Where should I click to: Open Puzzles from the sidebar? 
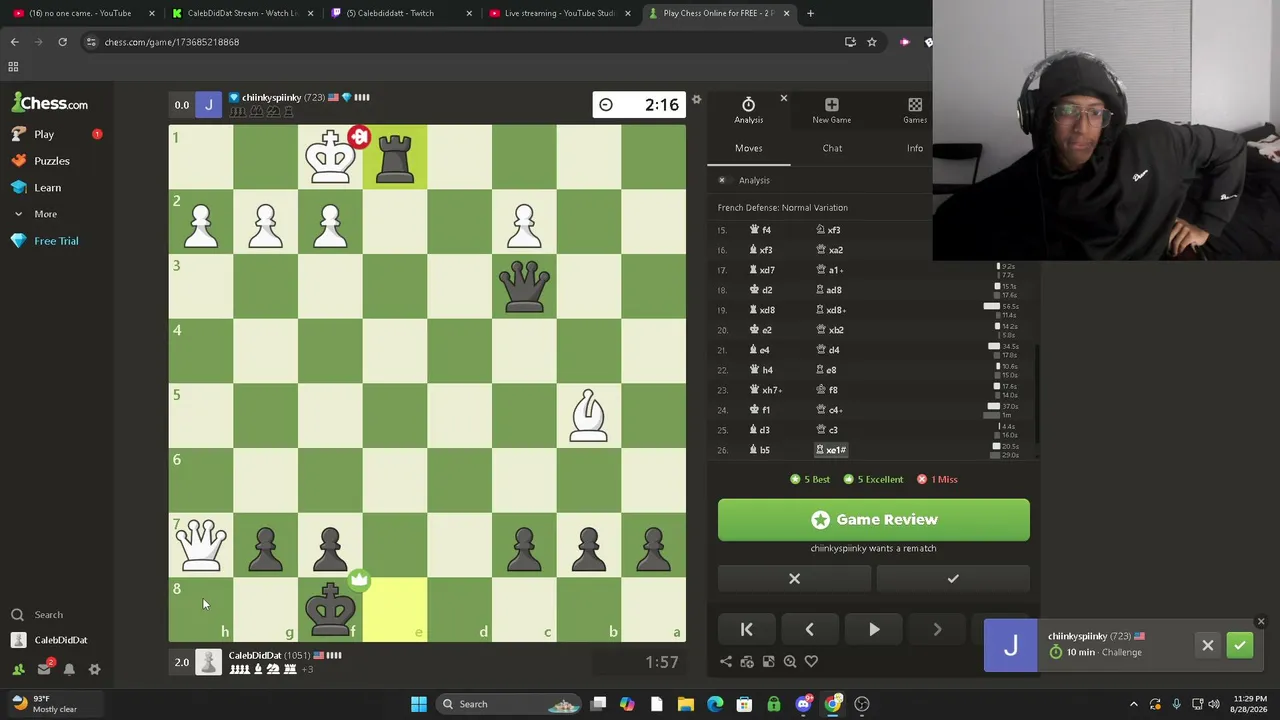[x=51, y=161]
